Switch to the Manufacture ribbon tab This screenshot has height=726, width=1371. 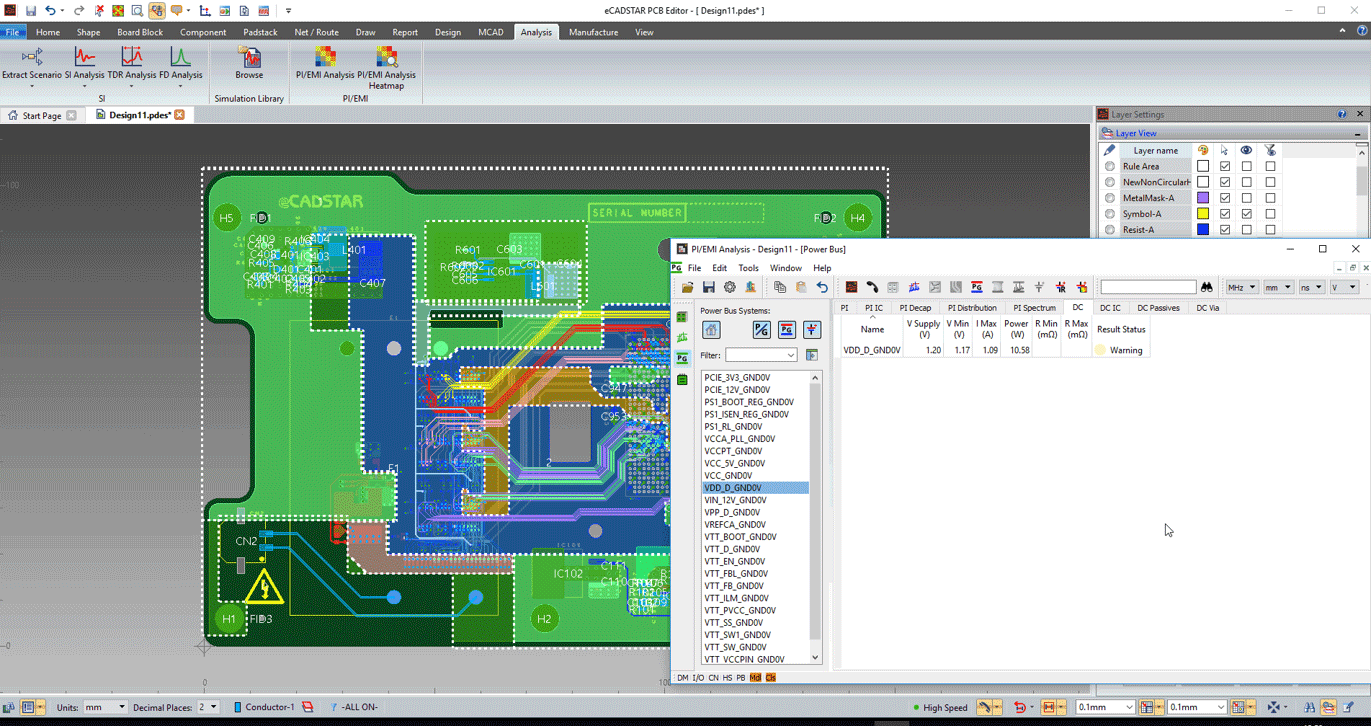point(593,32)
